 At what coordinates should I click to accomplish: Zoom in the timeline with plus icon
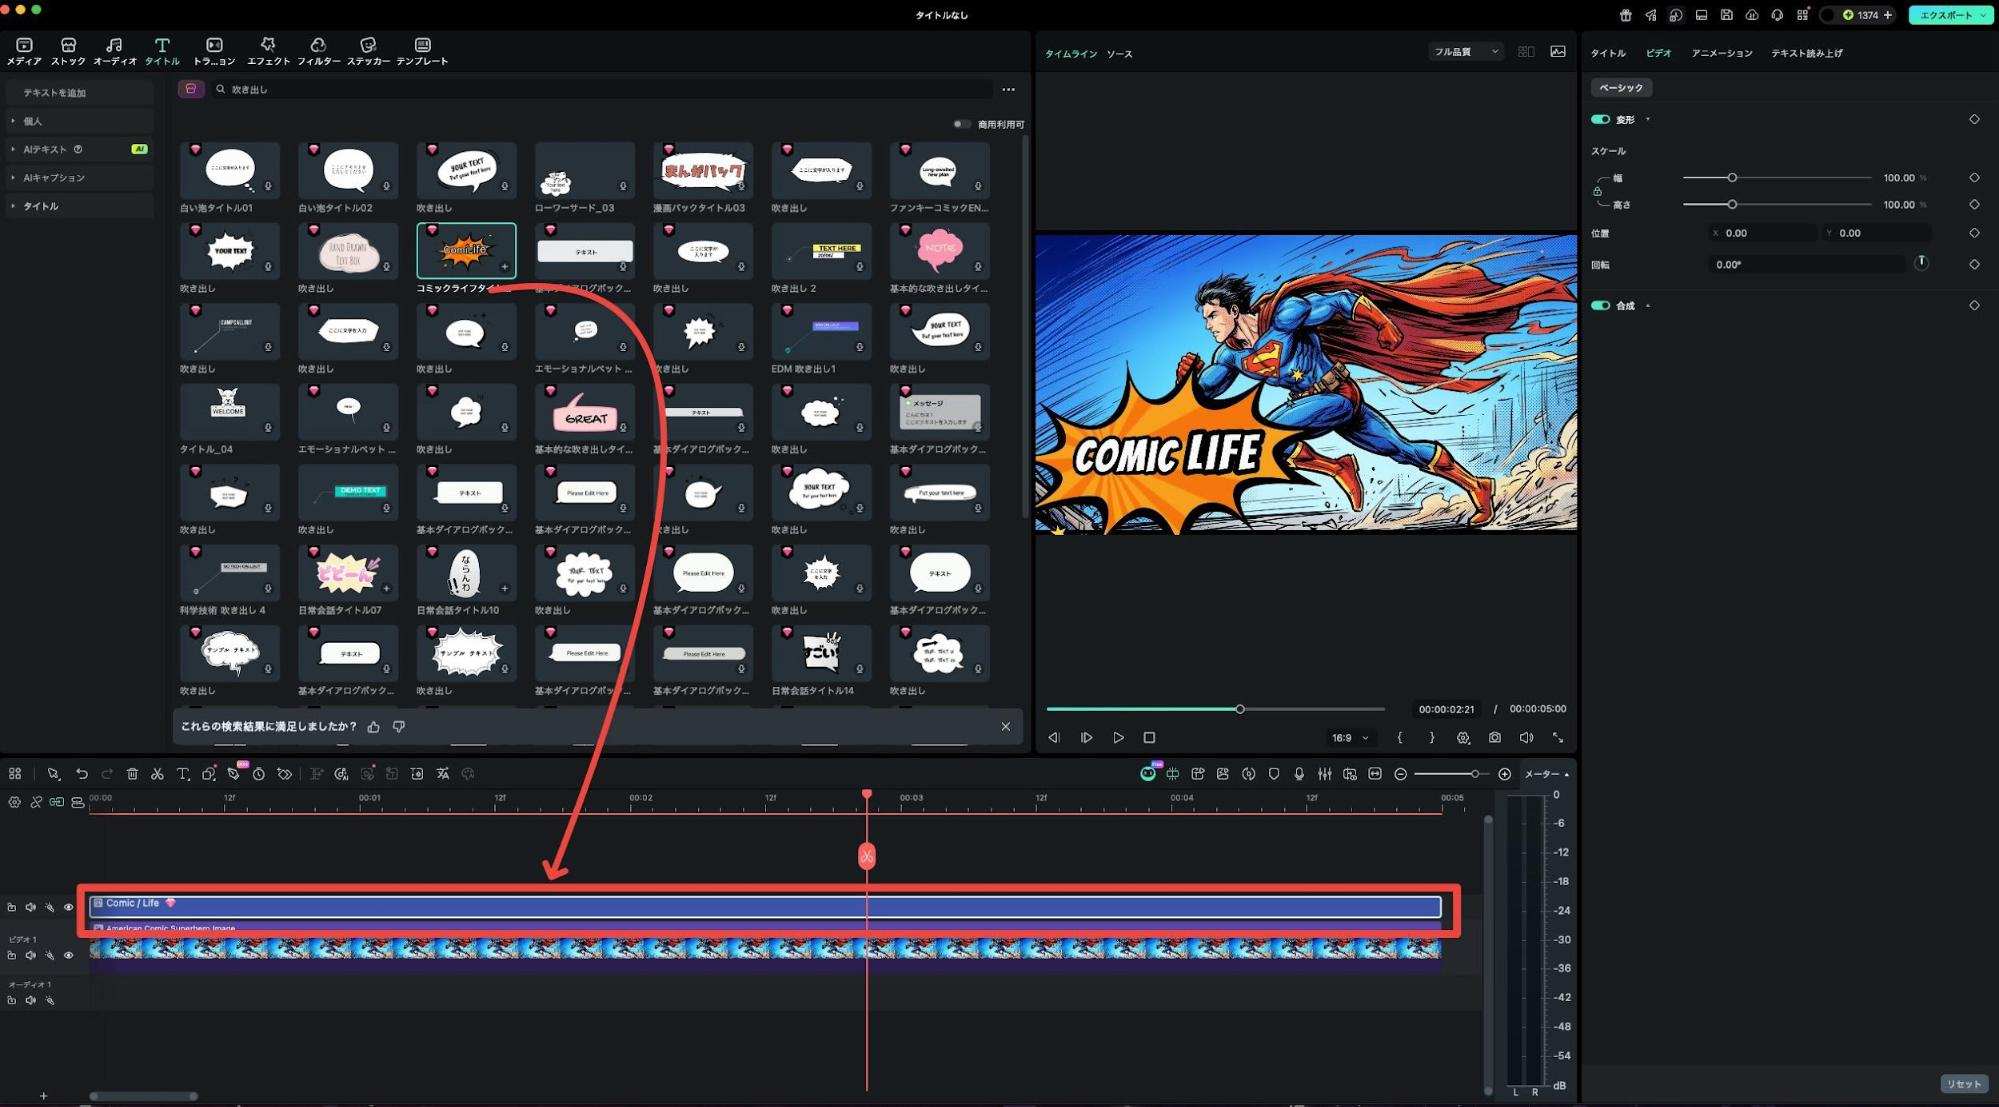point(1504,774)
